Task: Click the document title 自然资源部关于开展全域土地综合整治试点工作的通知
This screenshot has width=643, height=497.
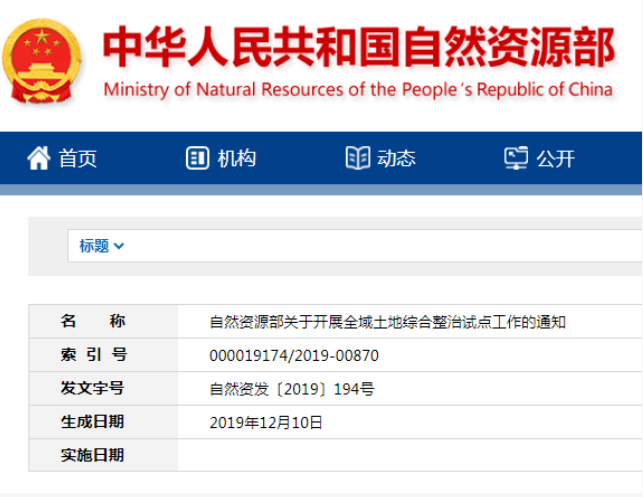Action: [388, 322]
